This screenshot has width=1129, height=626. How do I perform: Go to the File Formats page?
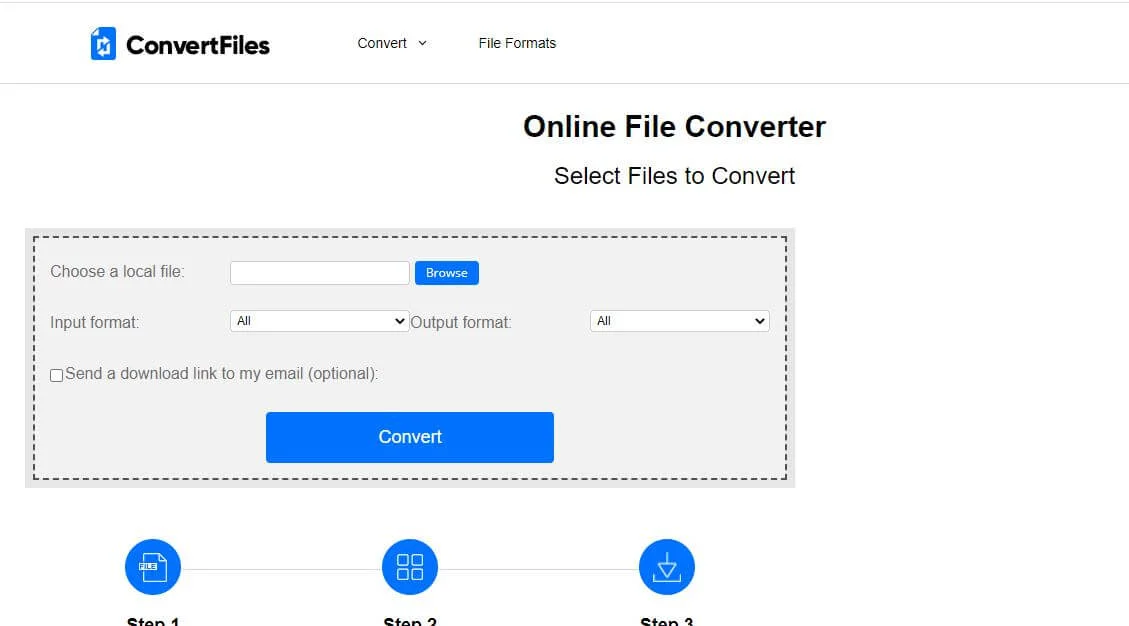pos(517,43)
